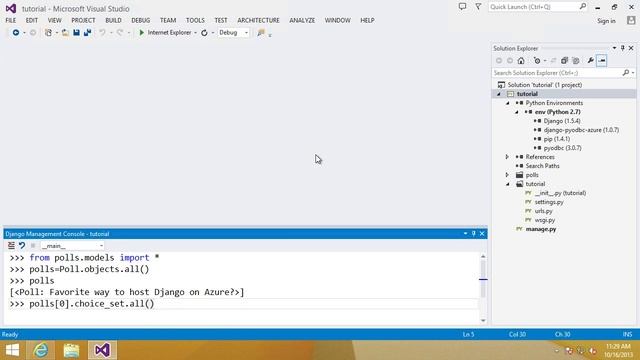Open Solution Explorer window position dropdown
This screenshot has height=360, width=640.
coord(614,48)
